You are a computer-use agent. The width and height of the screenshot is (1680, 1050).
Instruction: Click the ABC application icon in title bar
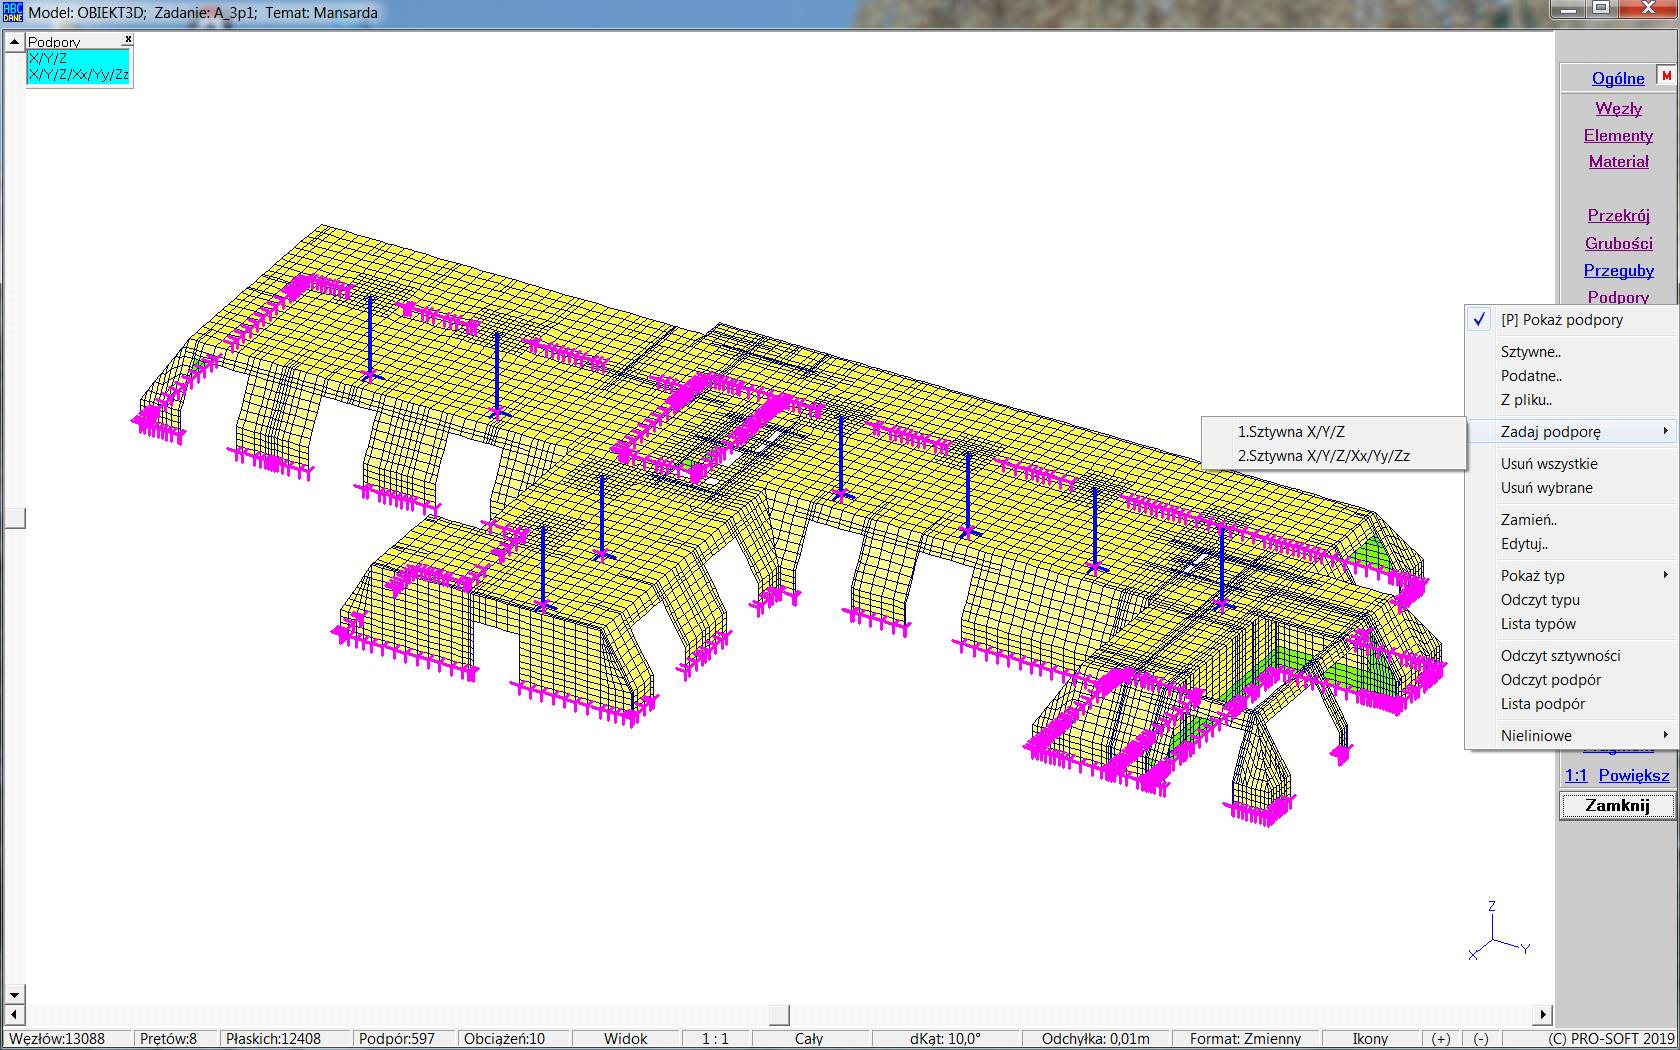tap(13, 12)
